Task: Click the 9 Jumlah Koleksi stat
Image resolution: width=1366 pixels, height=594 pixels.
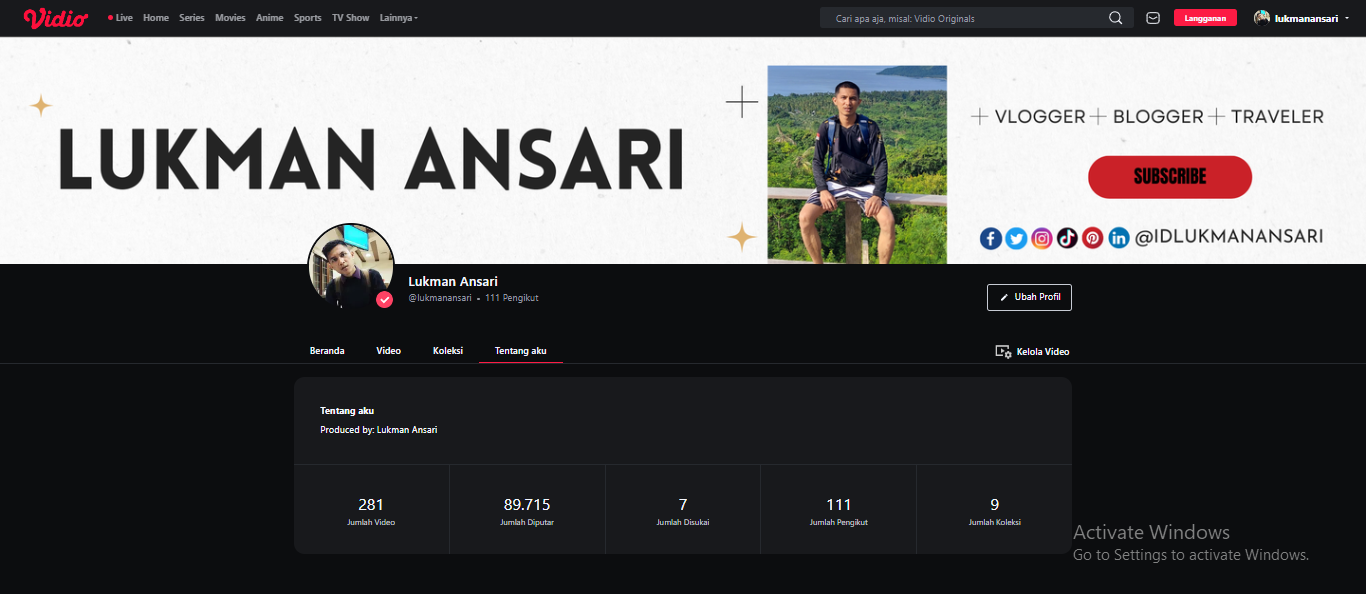Action: (994, 510)
